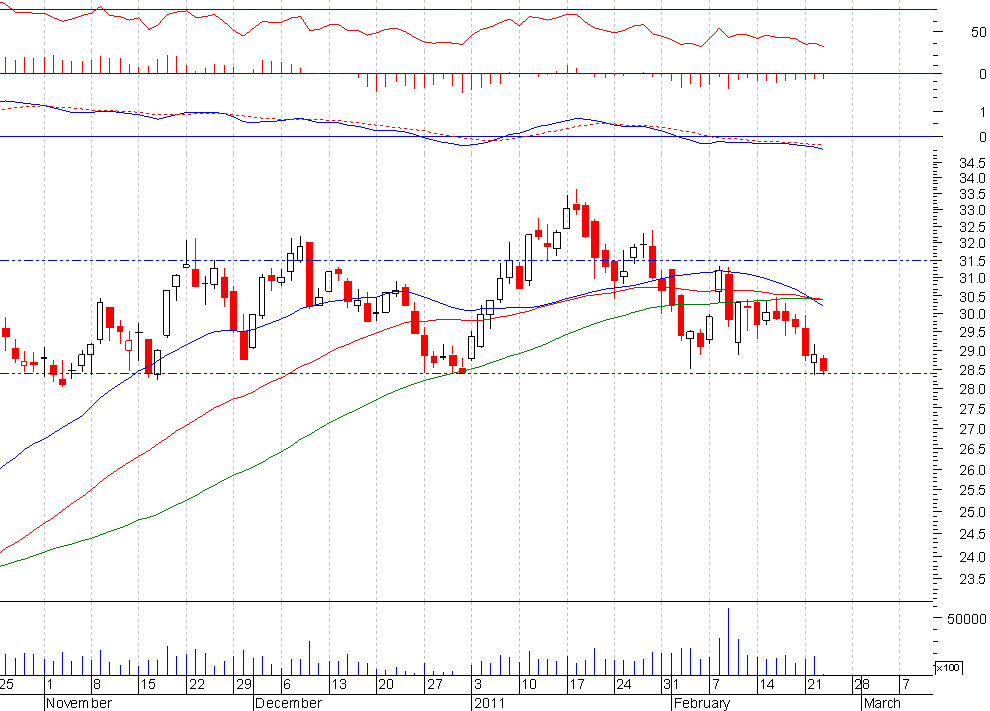
Task: Click the 25.5 price axis label
Action: click(x=972, y=491)
